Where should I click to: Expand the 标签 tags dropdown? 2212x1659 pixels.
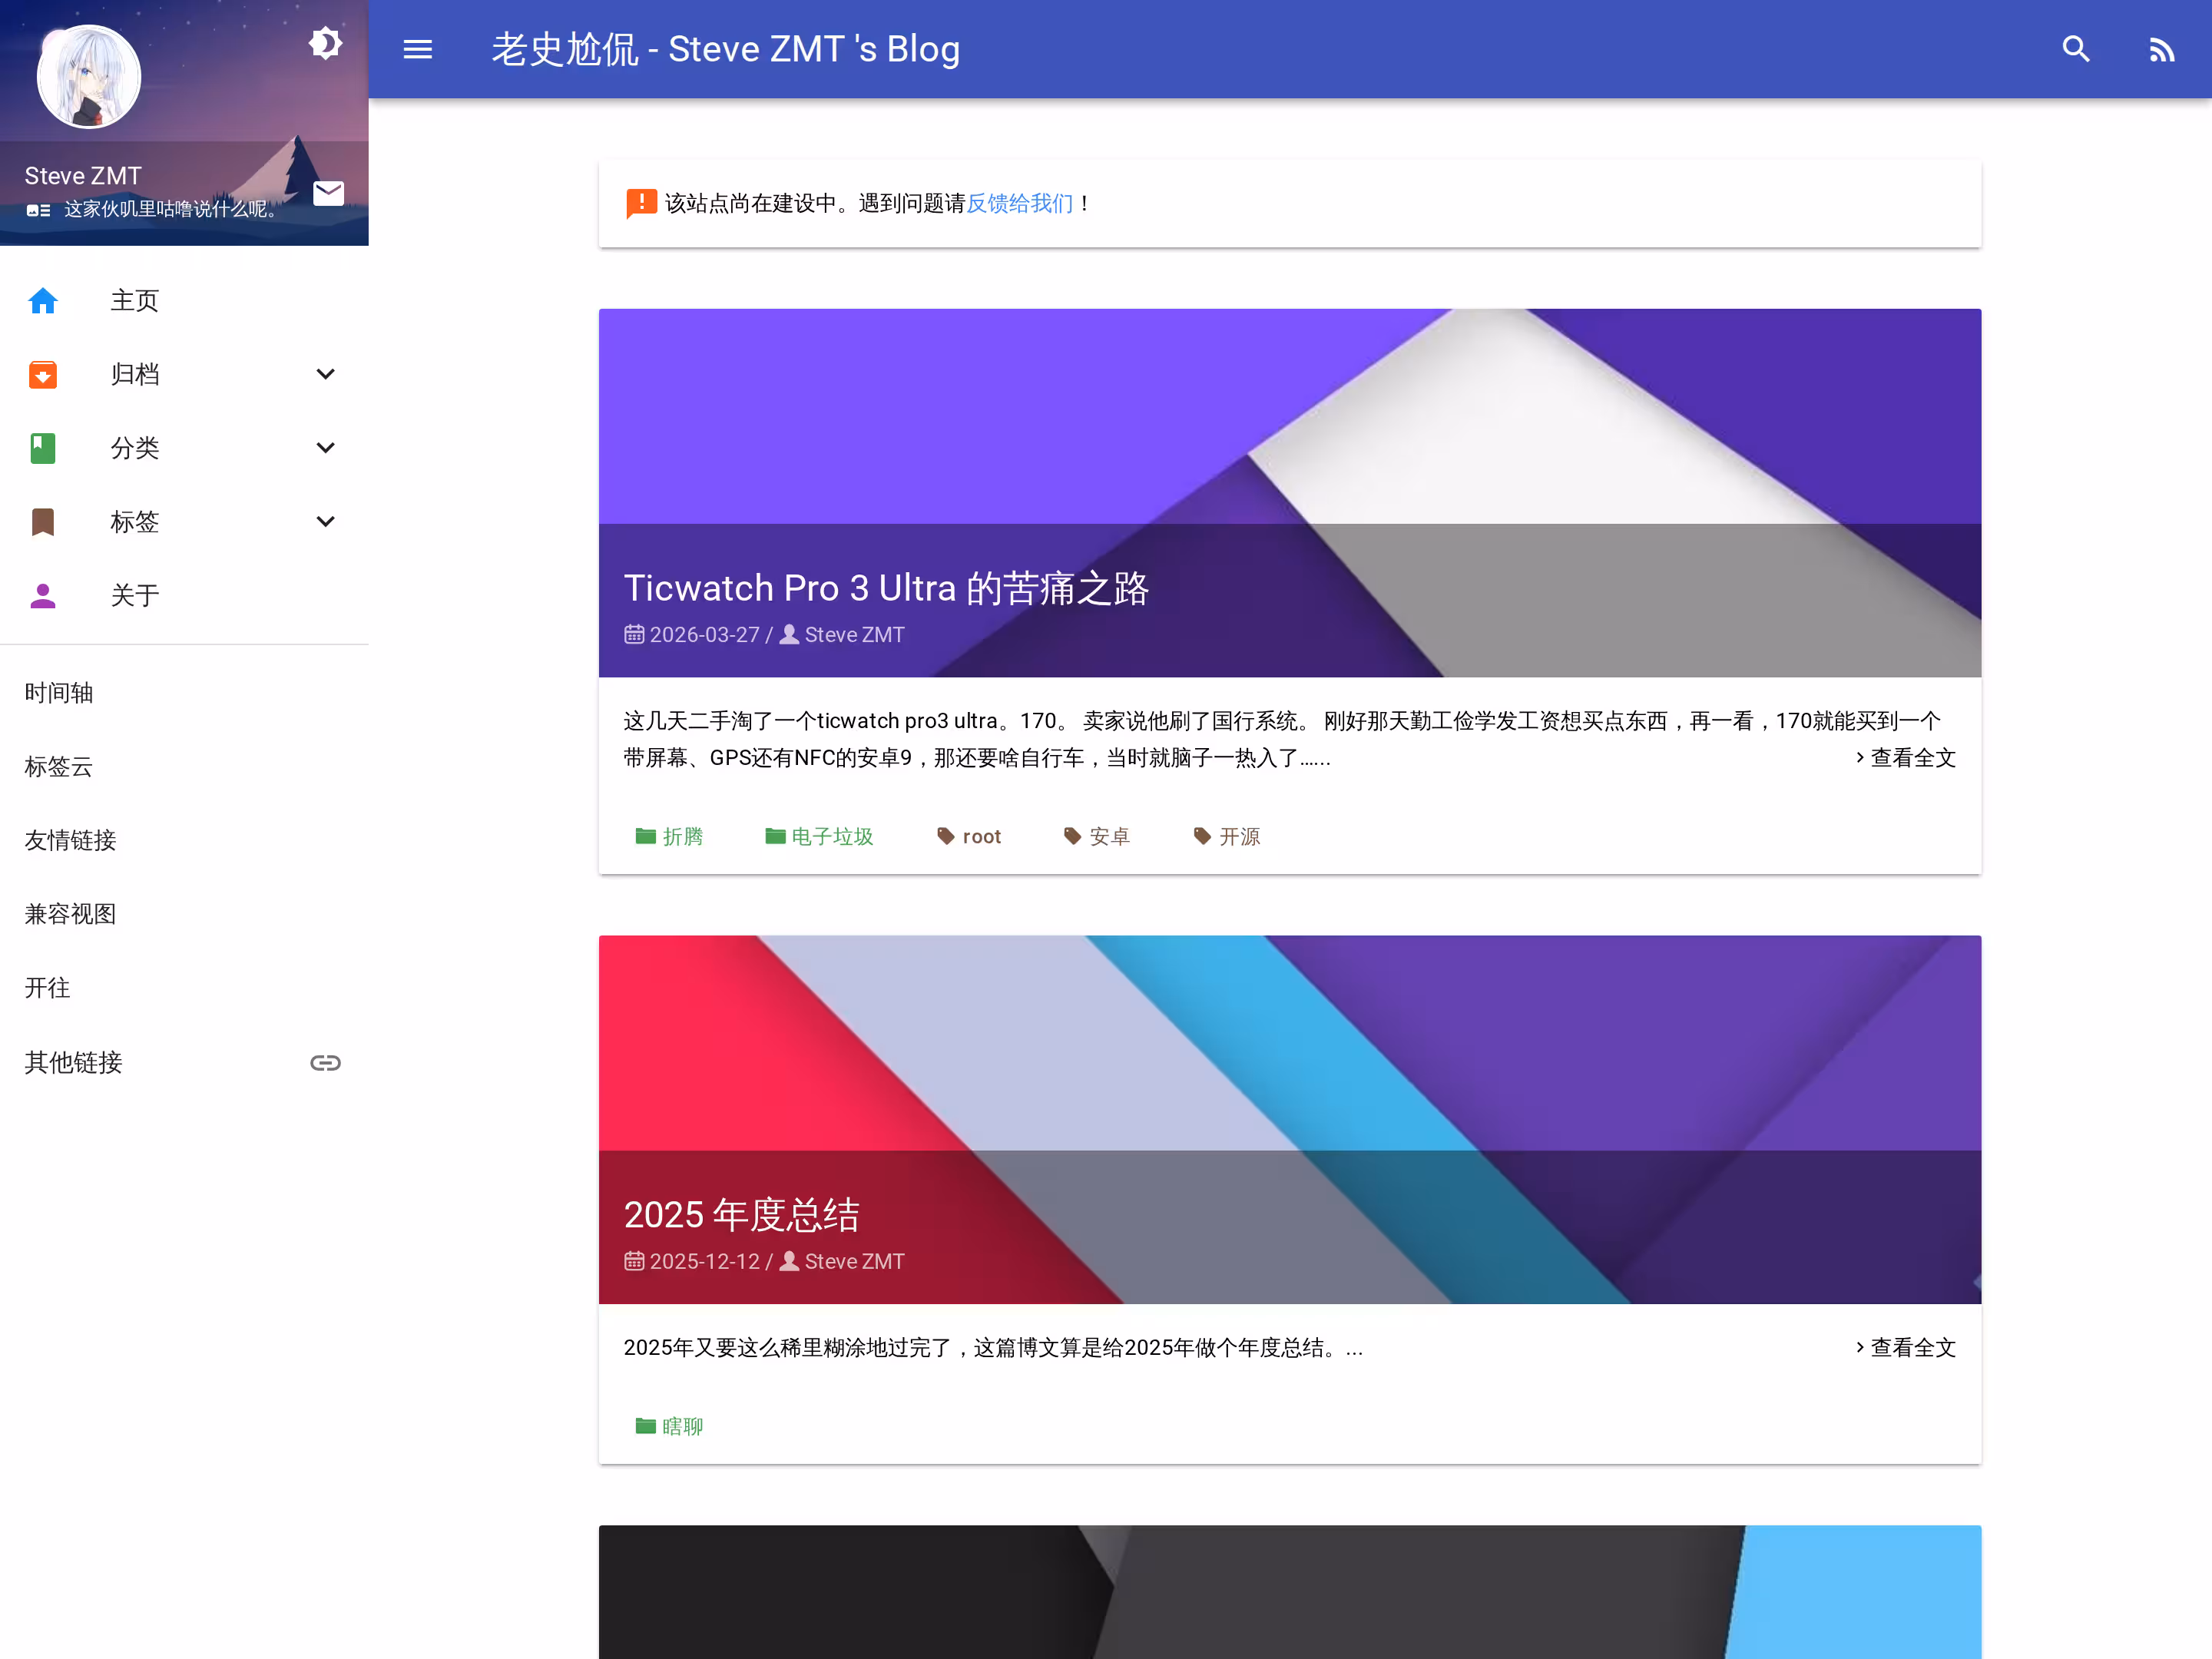(325, 522)
